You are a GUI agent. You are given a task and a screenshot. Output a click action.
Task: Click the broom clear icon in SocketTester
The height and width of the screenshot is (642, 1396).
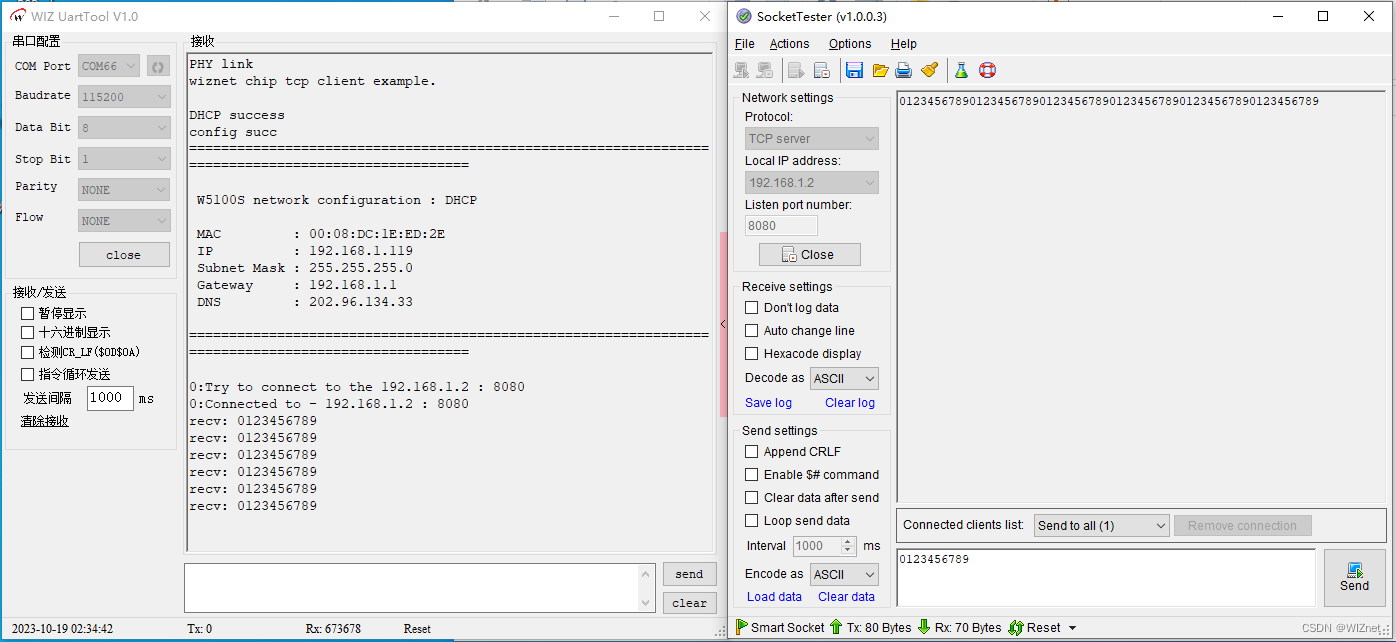pos(929,70)
